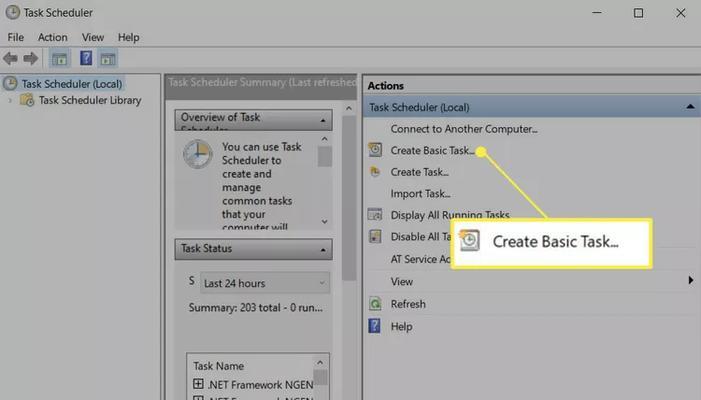Click Import Task... action
This screenshot has width=701, height=400.
point(420,194)
